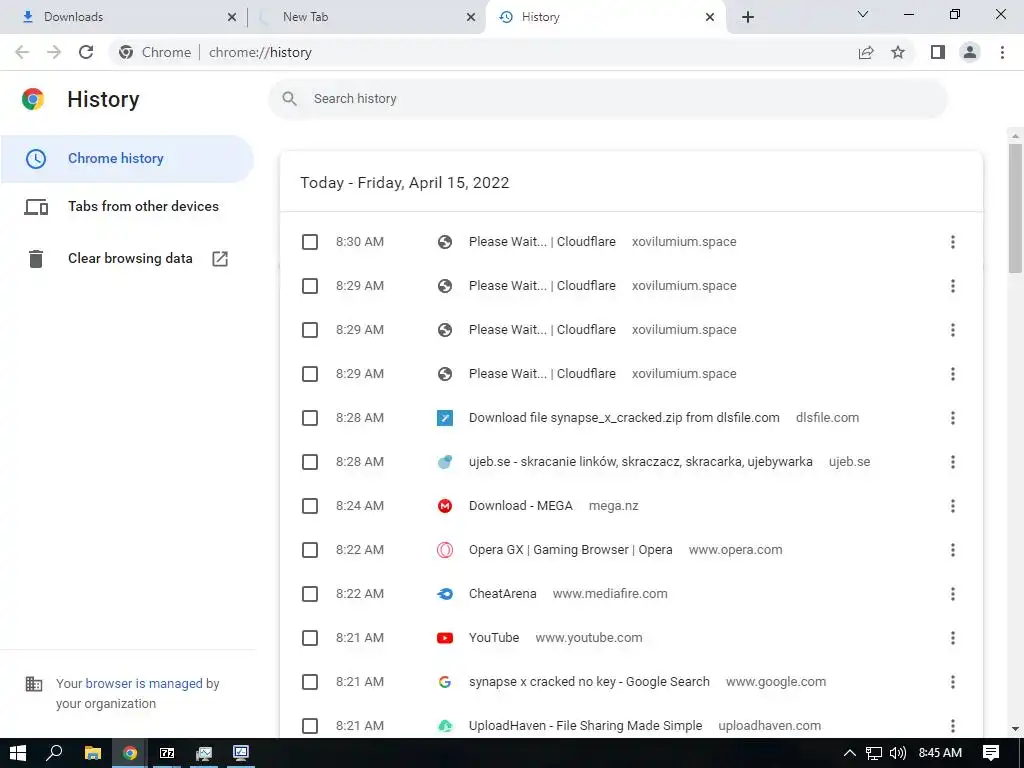Open the profile avatar icon
1024x768 pixels.
click(970, 52)
